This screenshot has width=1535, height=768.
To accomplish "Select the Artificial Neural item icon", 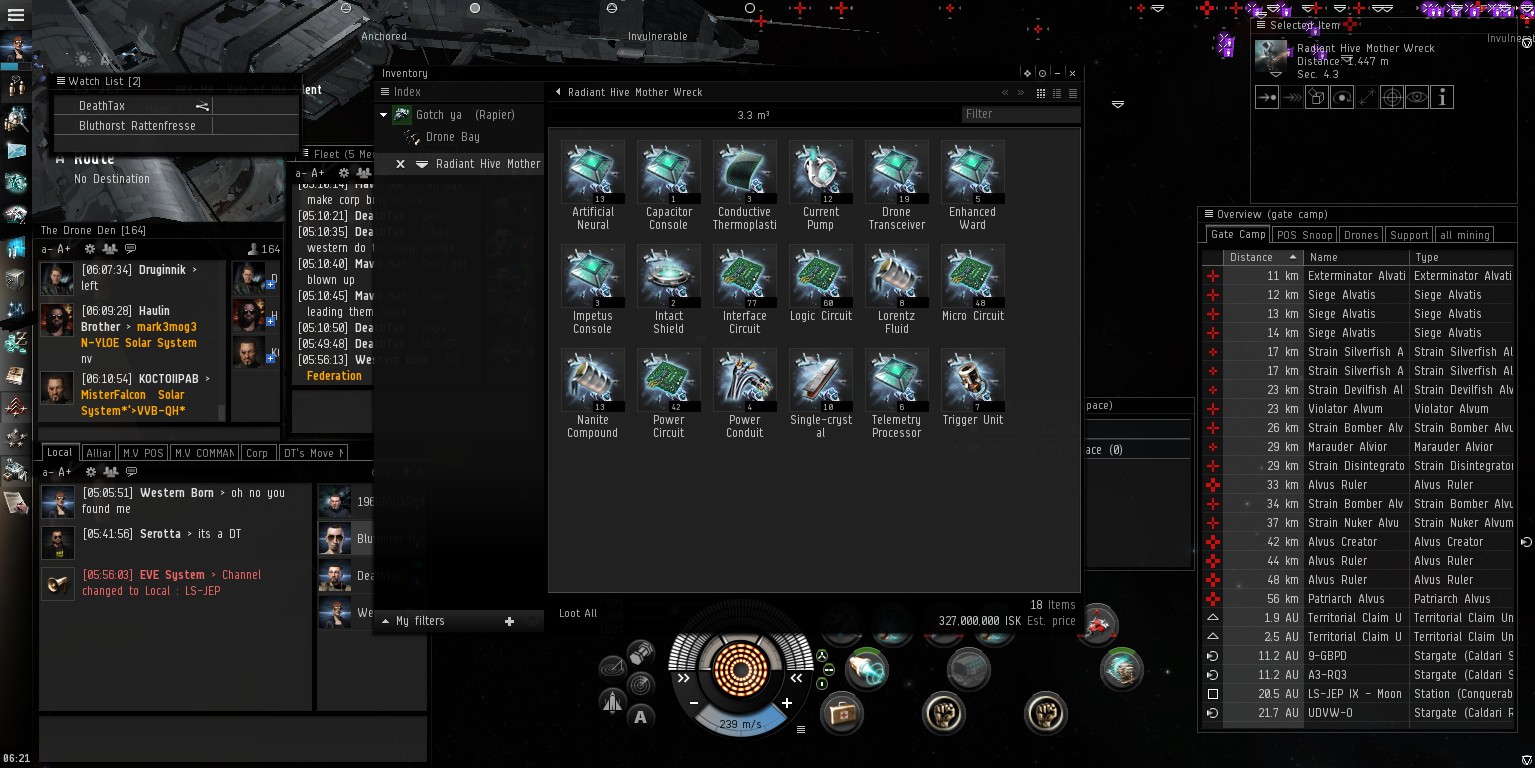I will 593,172.
